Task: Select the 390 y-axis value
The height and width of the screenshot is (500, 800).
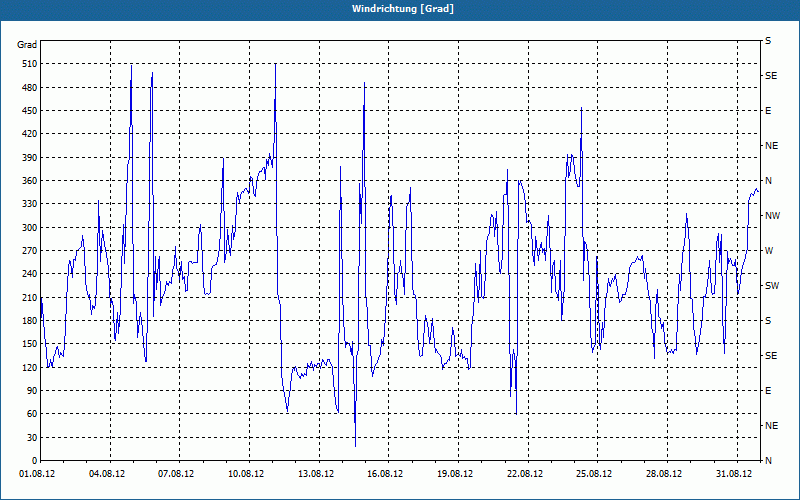Action: click(30, 158)
